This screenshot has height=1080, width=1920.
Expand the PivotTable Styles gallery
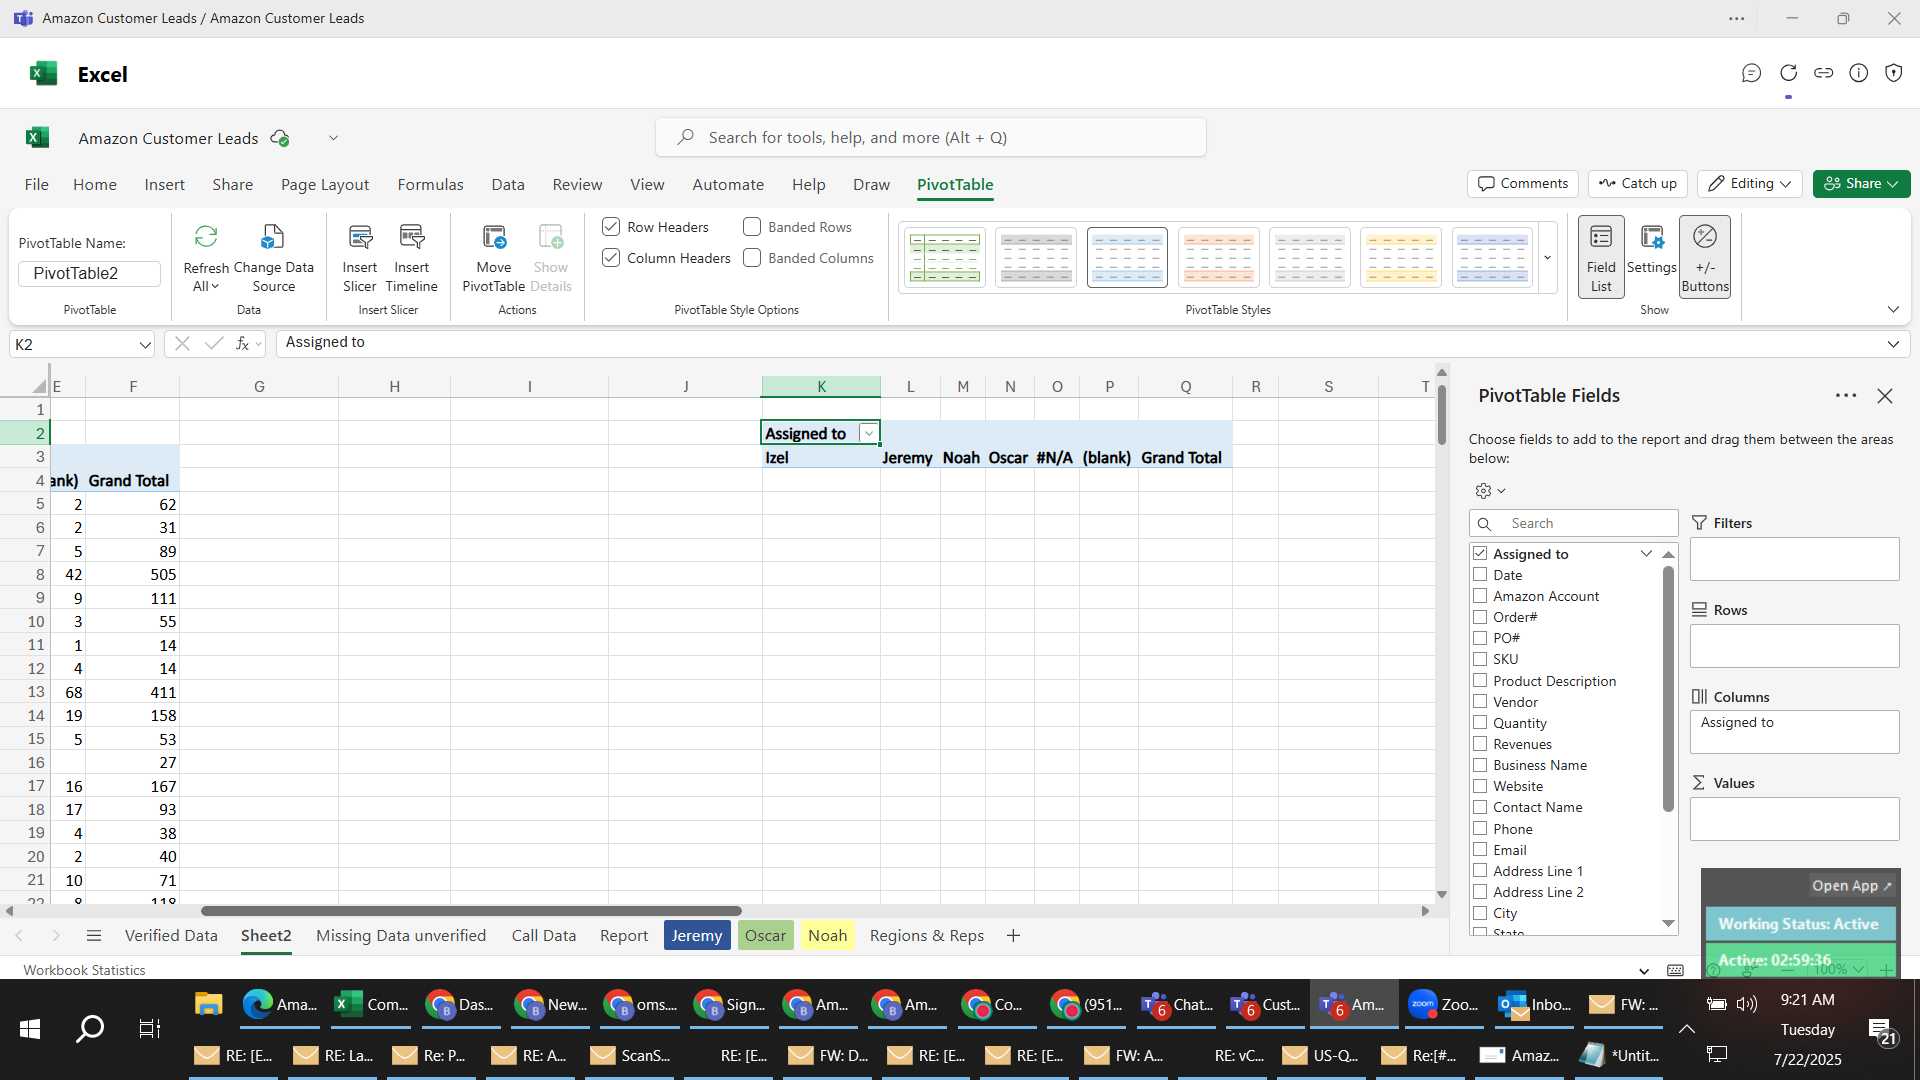[1548, 258]
